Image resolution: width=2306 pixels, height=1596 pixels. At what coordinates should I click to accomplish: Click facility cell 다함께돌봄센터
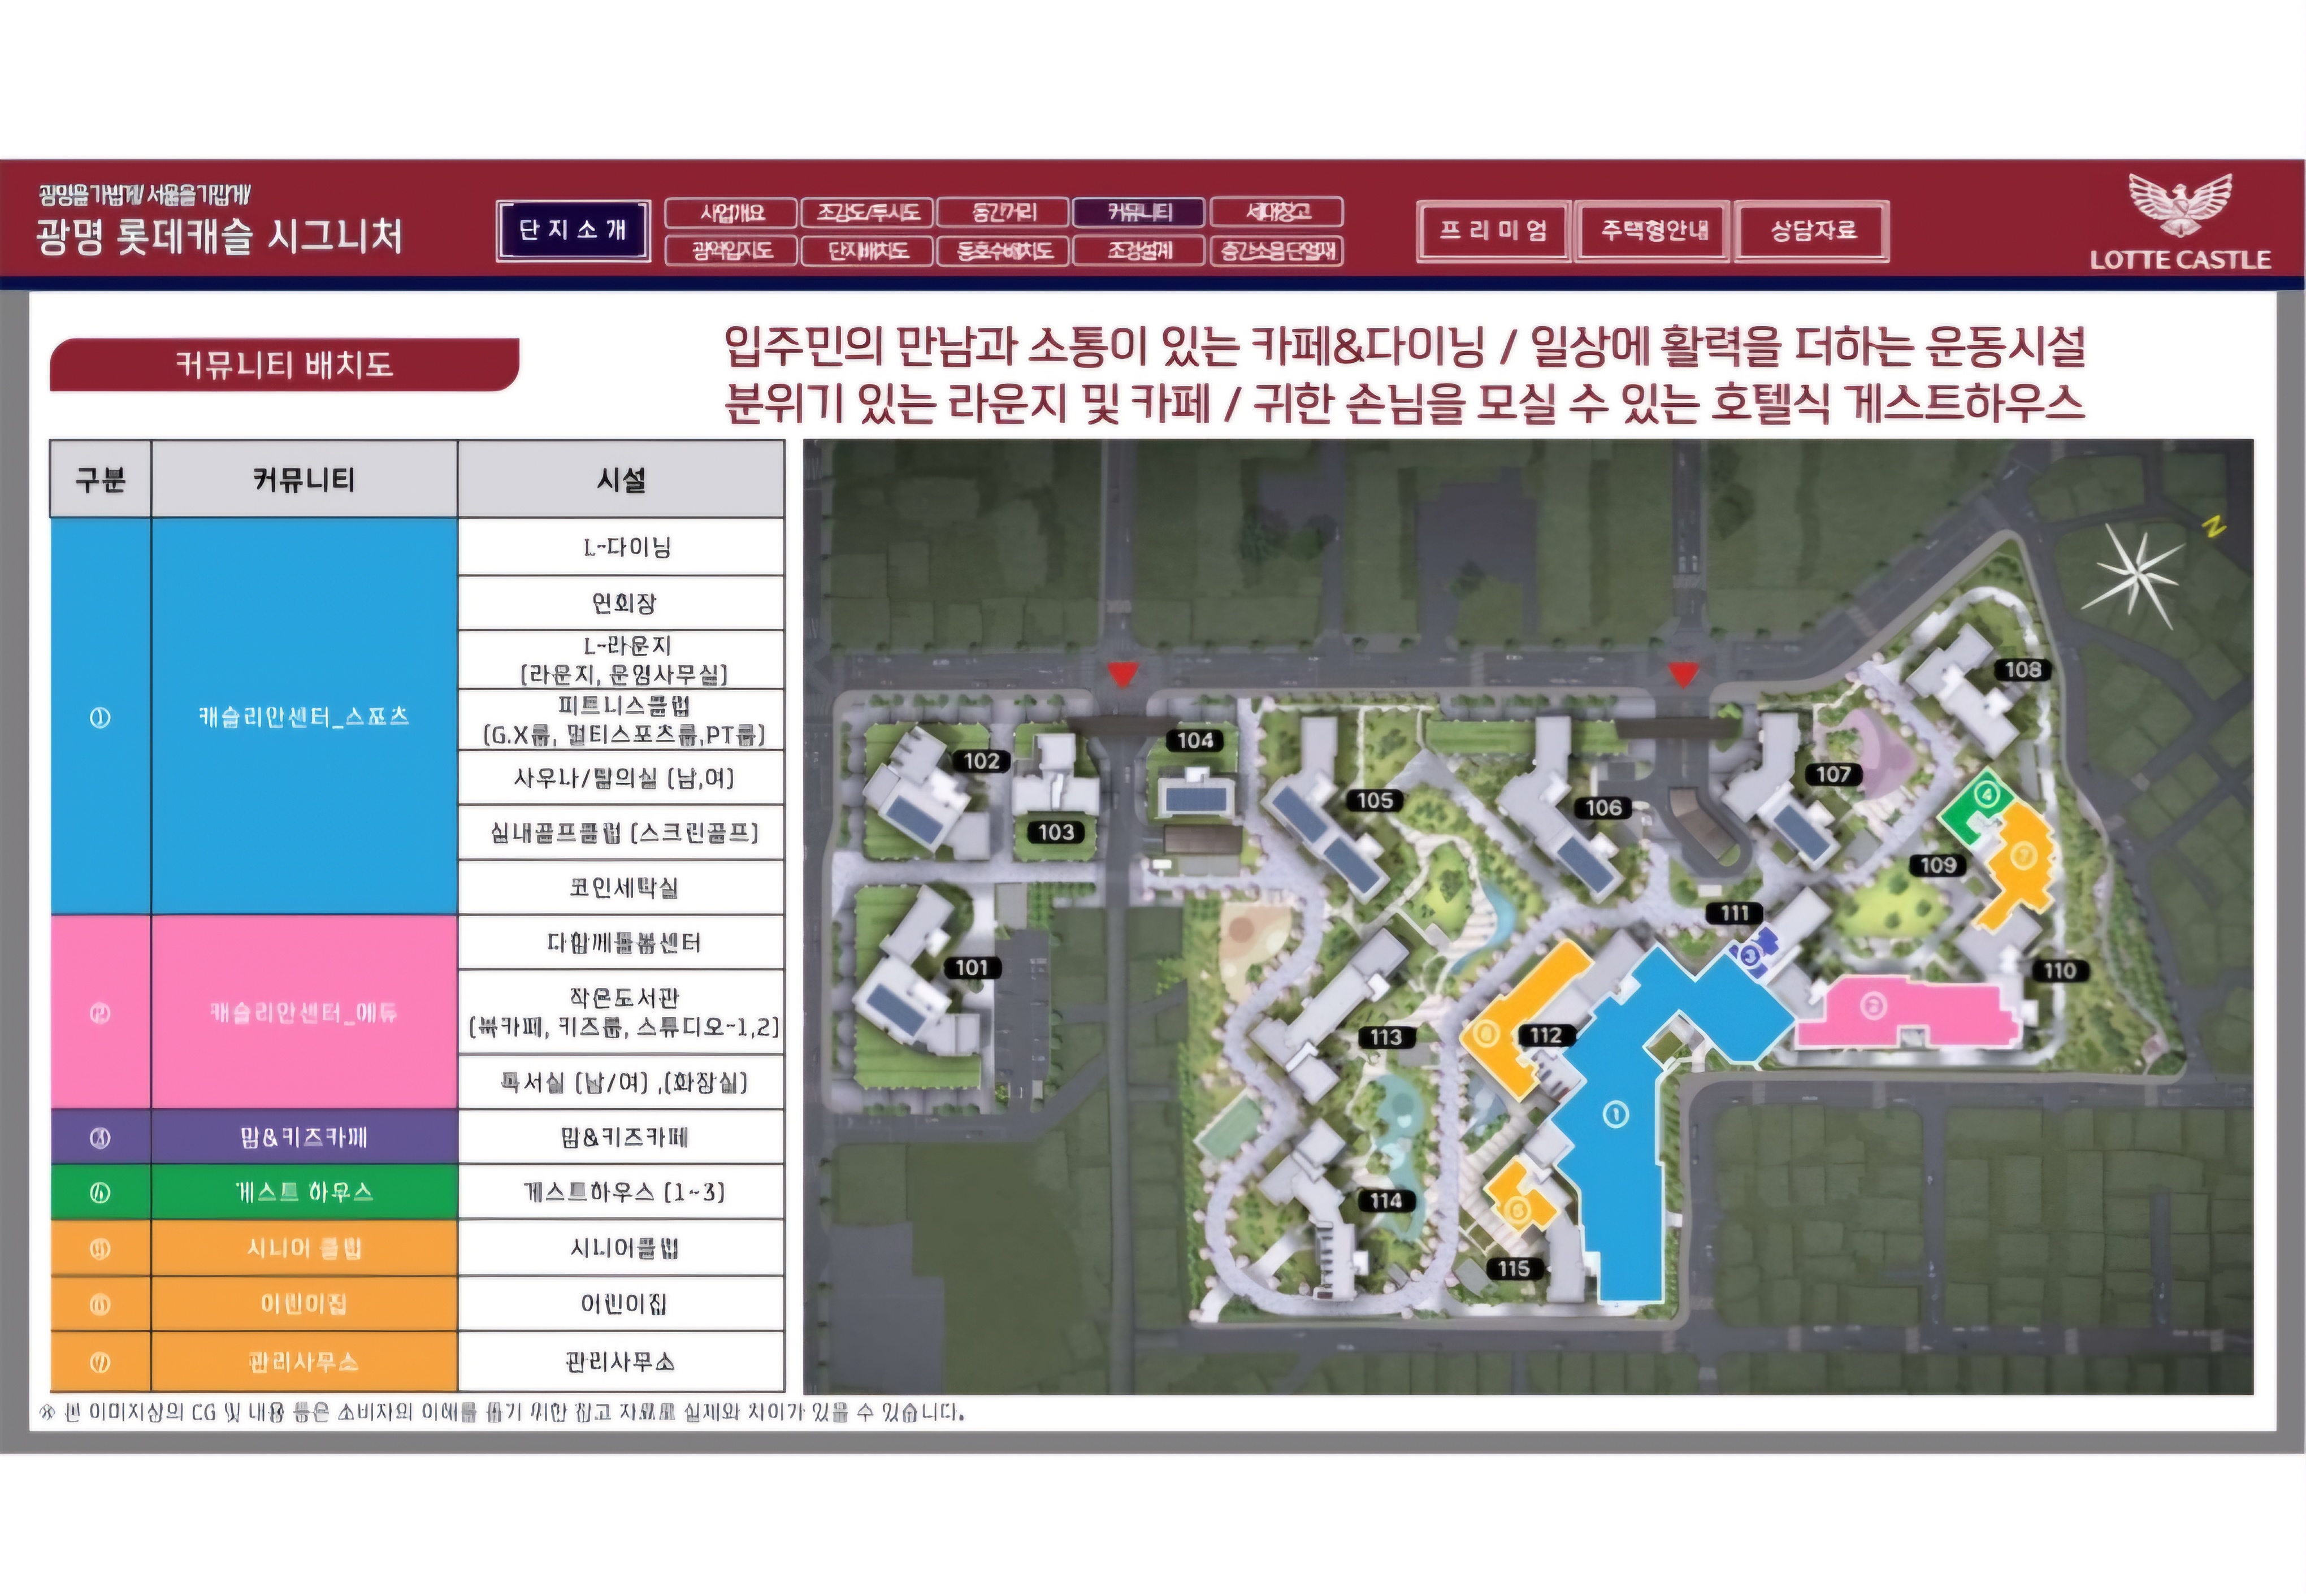click(621, 942)
